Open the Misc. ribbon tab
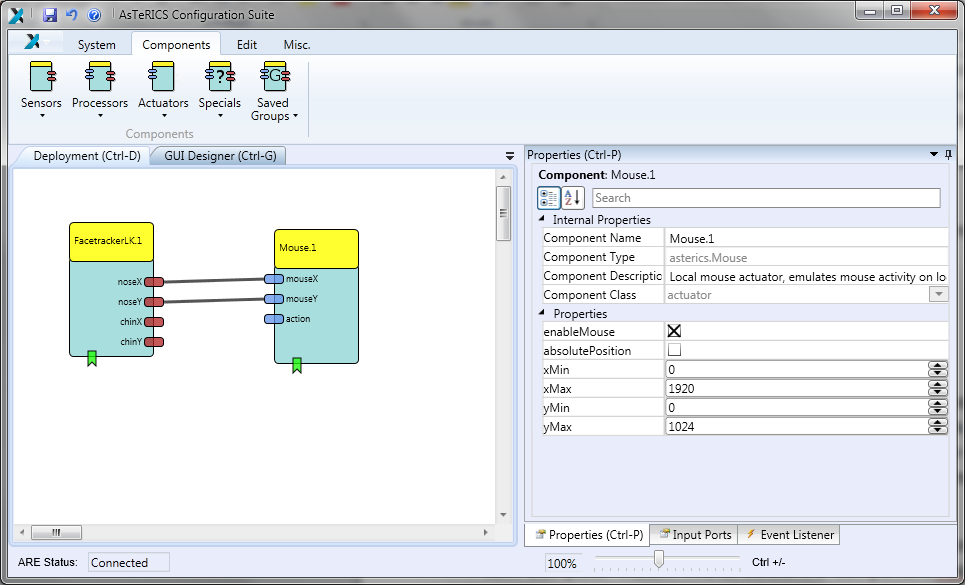 coord(297,45)
